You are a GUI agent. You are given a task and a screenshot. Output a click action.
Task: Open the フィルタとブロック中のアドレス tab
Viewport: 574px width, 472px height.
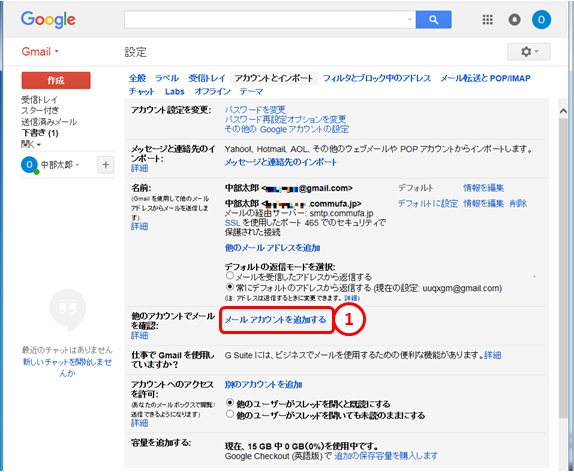coord(377,78)
